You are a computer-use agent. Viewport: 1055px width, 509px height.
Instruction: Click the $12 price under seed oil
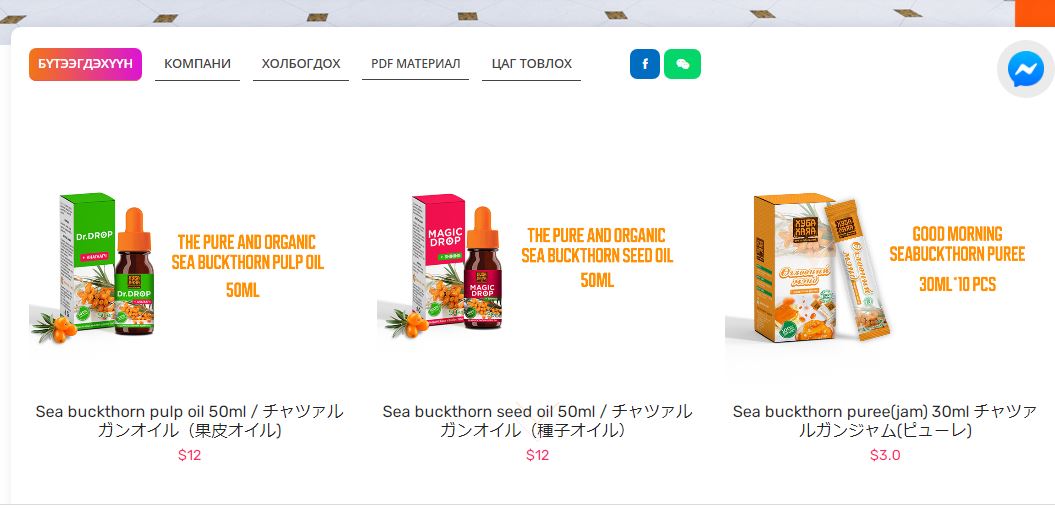pos(537,456)
